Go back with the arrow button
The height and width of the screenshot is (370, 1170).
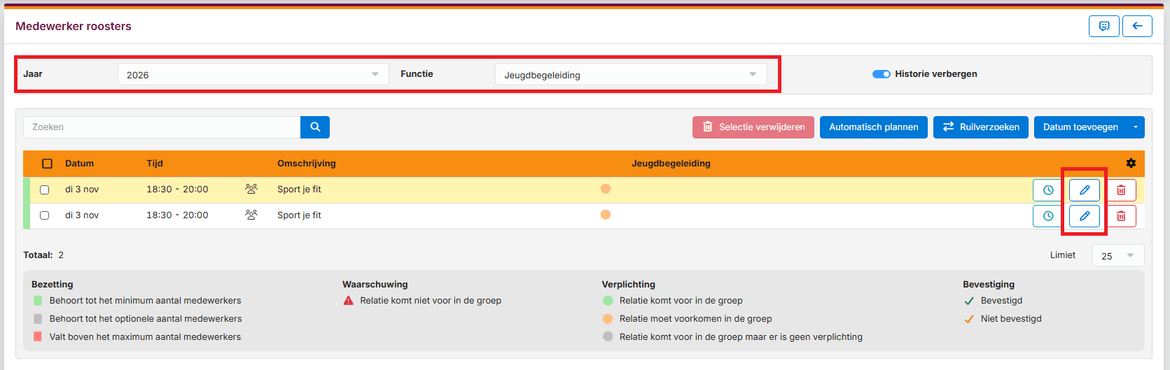pyautogui.click(x=1137, y=26)
